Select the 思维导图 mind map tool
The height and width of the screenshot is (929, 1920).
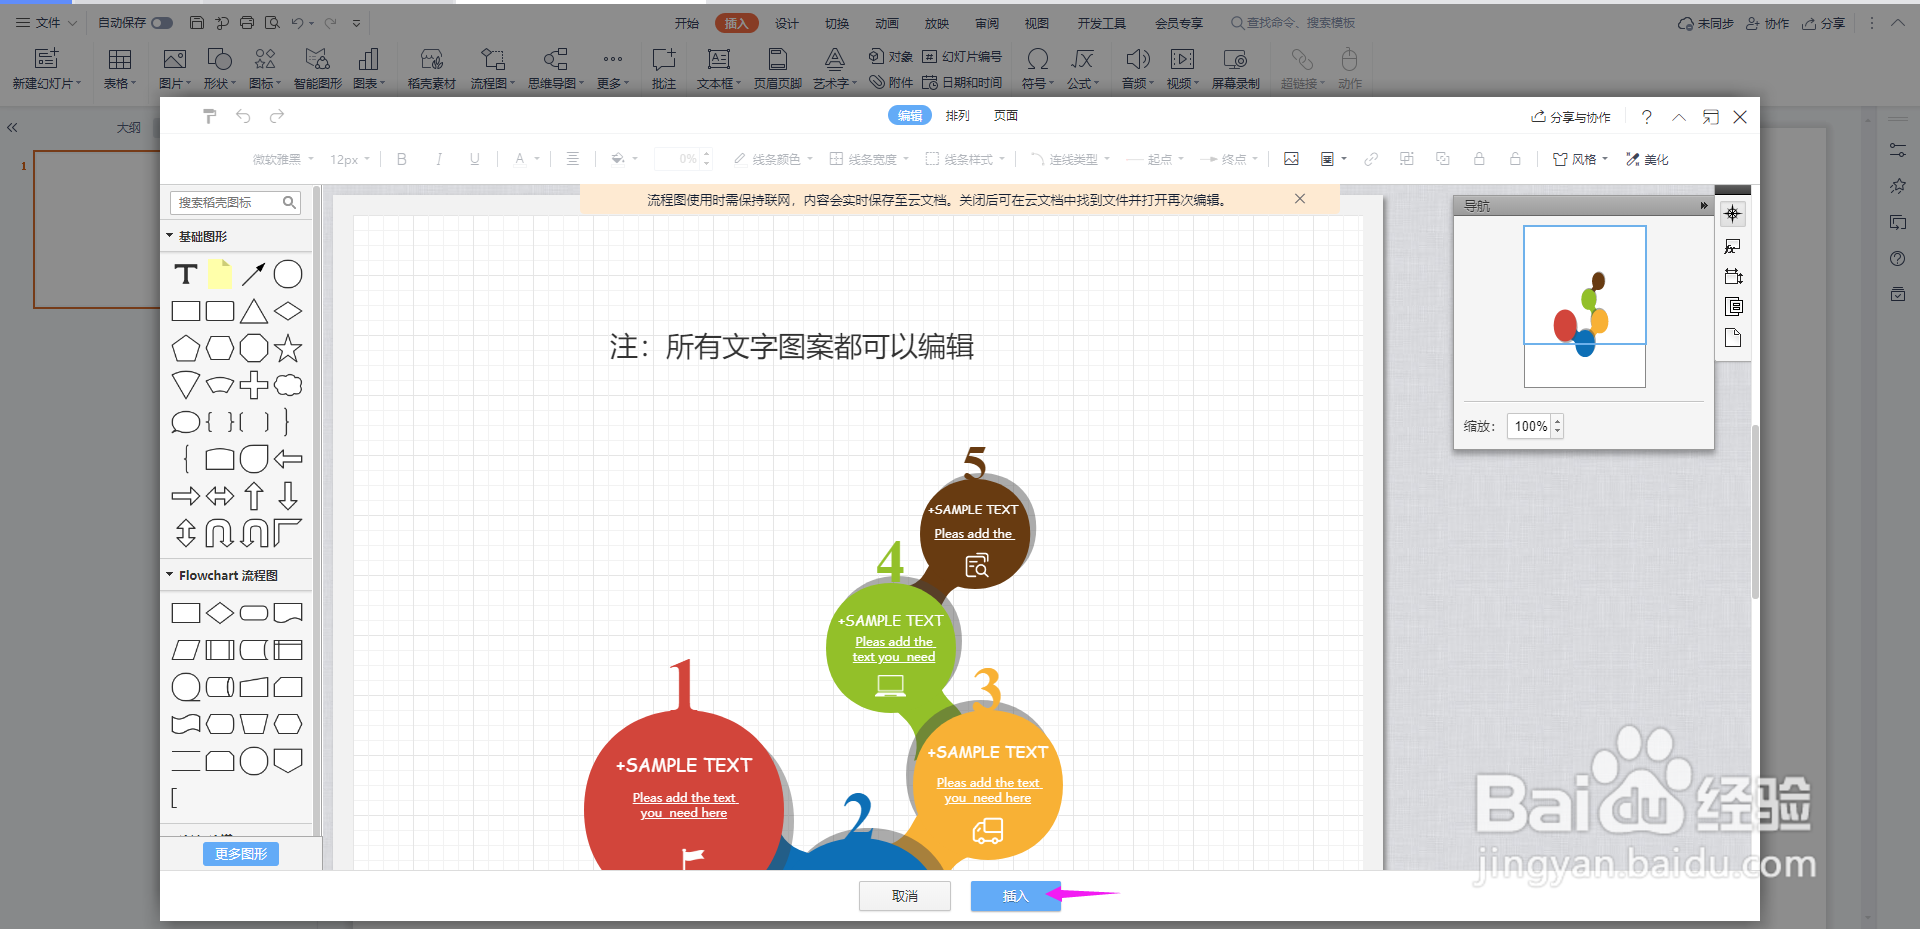point(556,68)
